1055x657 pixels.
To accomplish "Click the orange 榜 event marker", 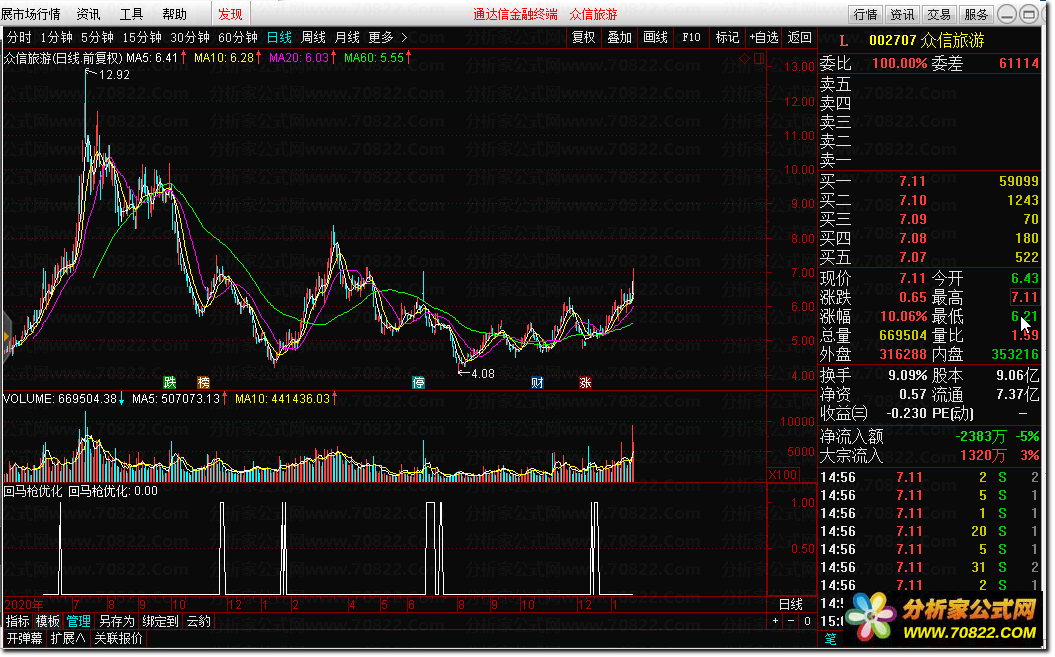I will pyautogui.click(x=204, y=382).
